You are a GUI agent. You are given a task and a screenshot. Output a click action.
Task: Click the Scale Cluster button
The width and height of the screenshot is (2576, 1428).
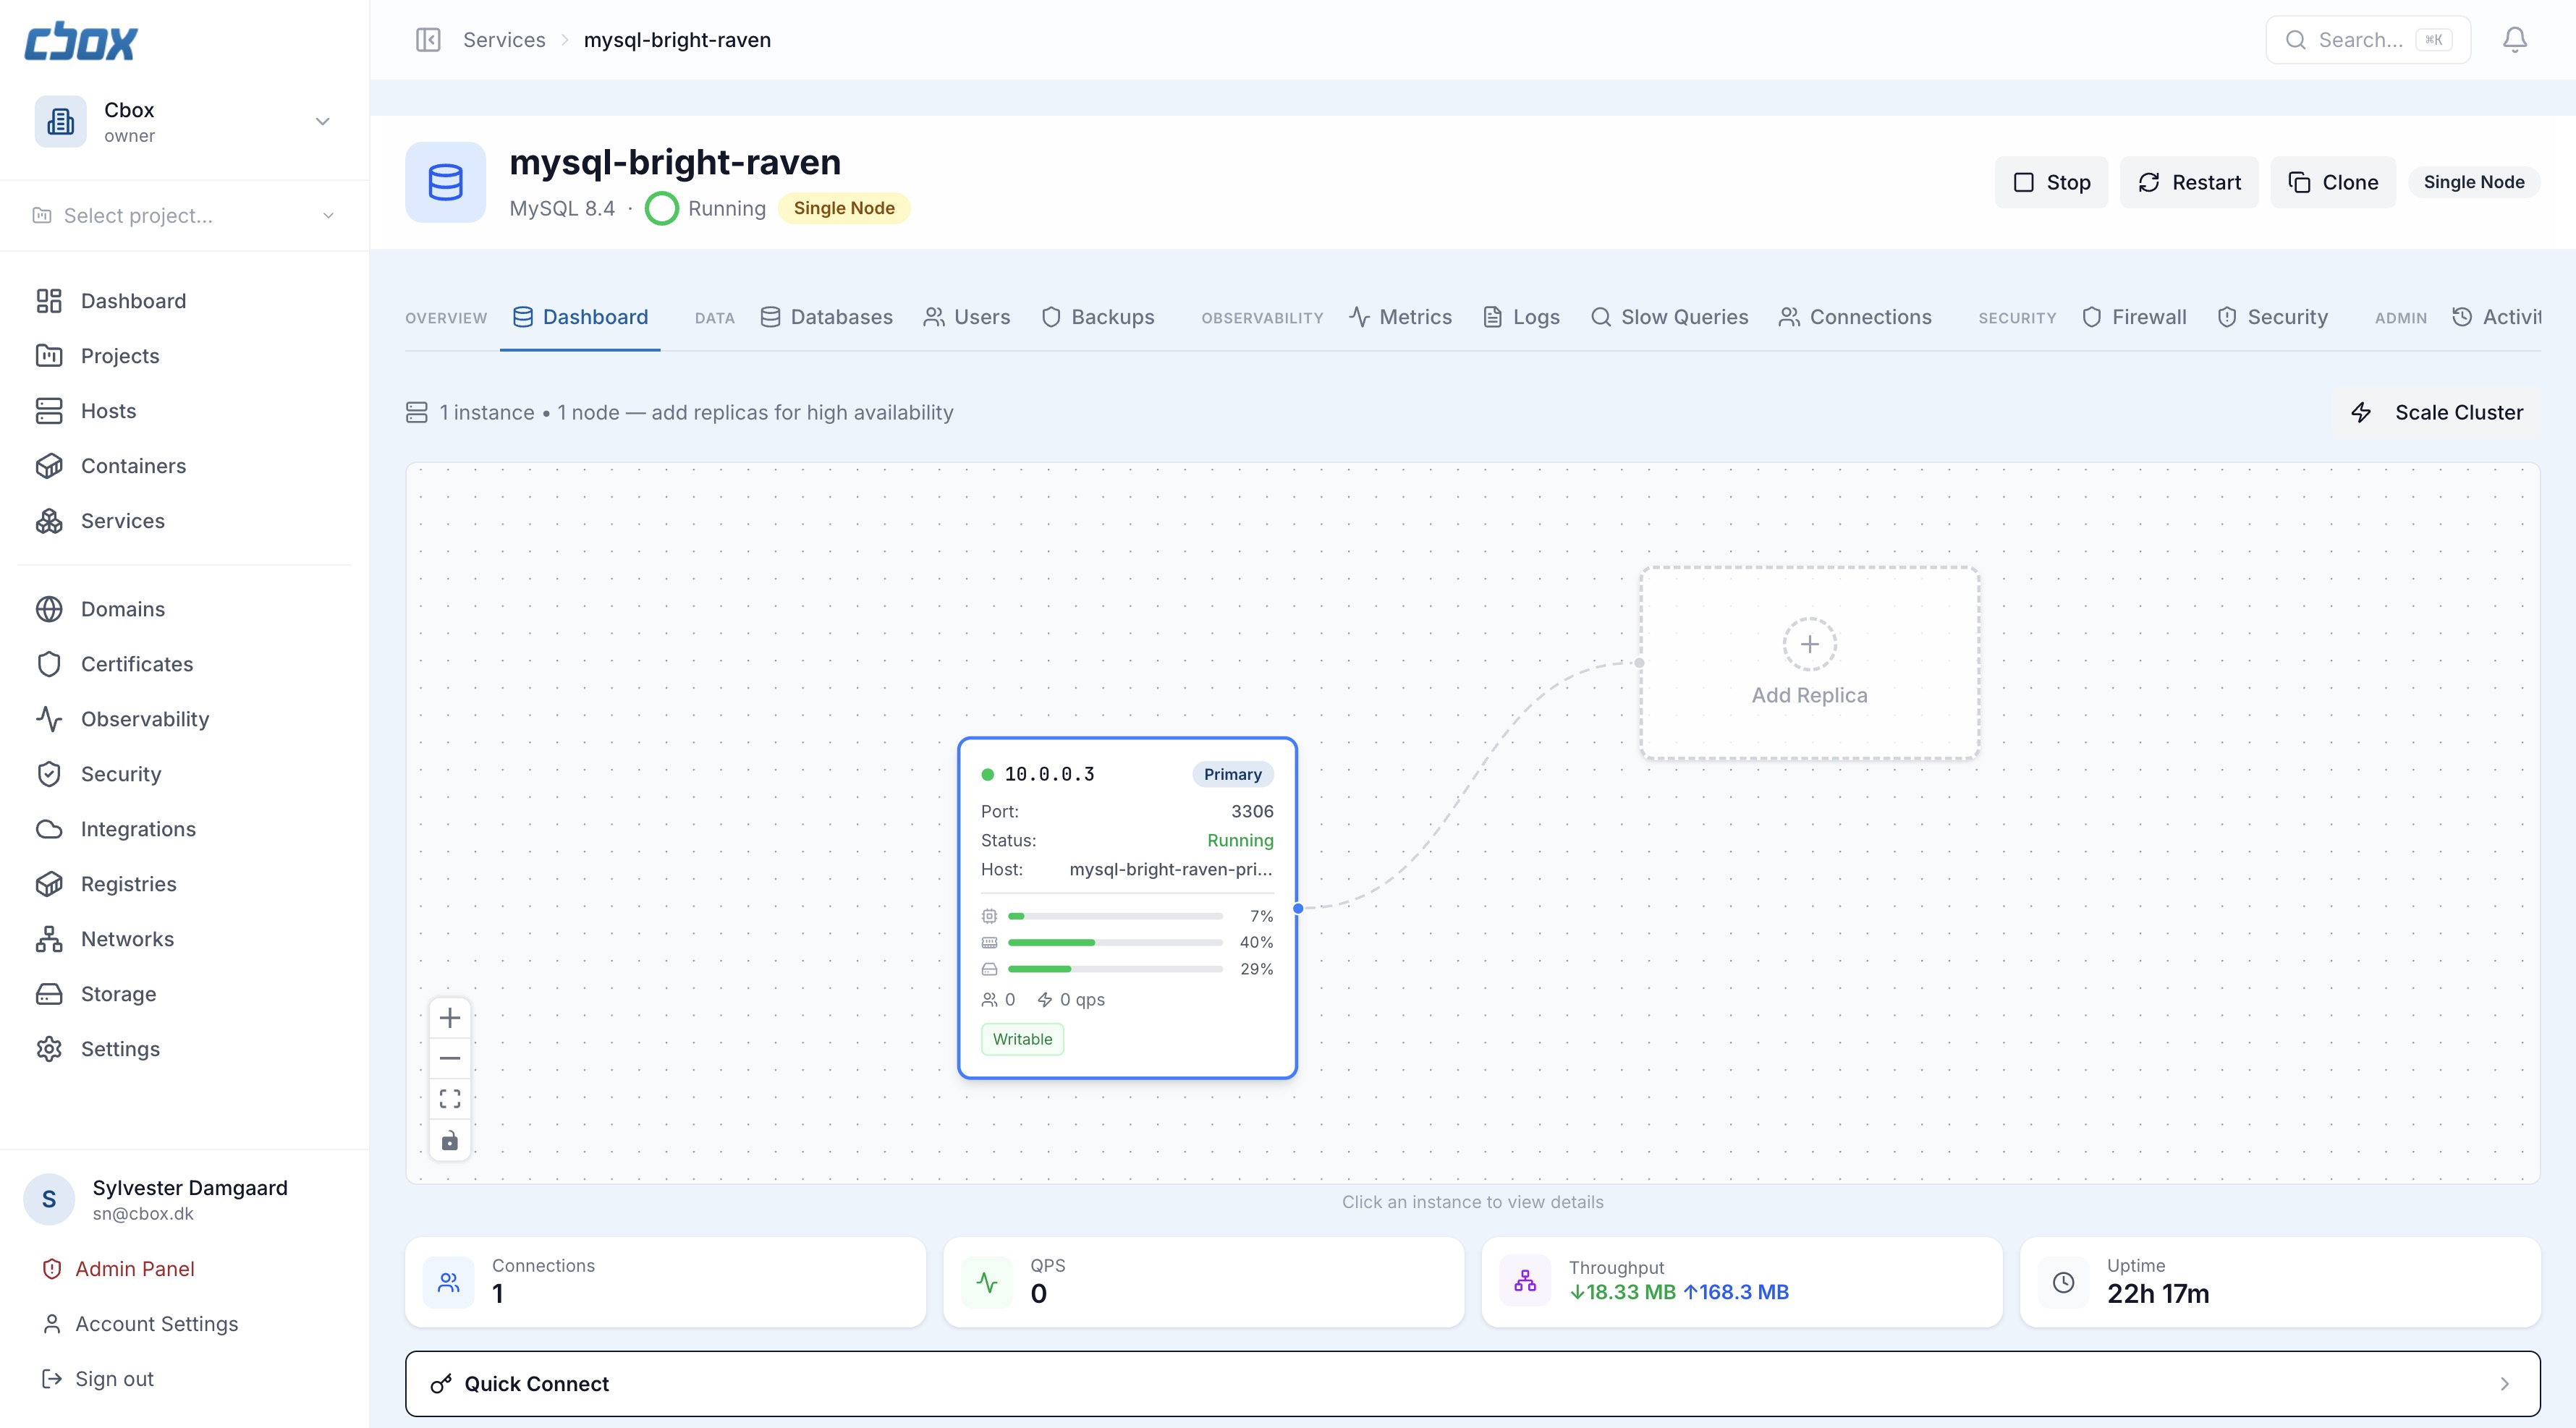(2438, 412)
